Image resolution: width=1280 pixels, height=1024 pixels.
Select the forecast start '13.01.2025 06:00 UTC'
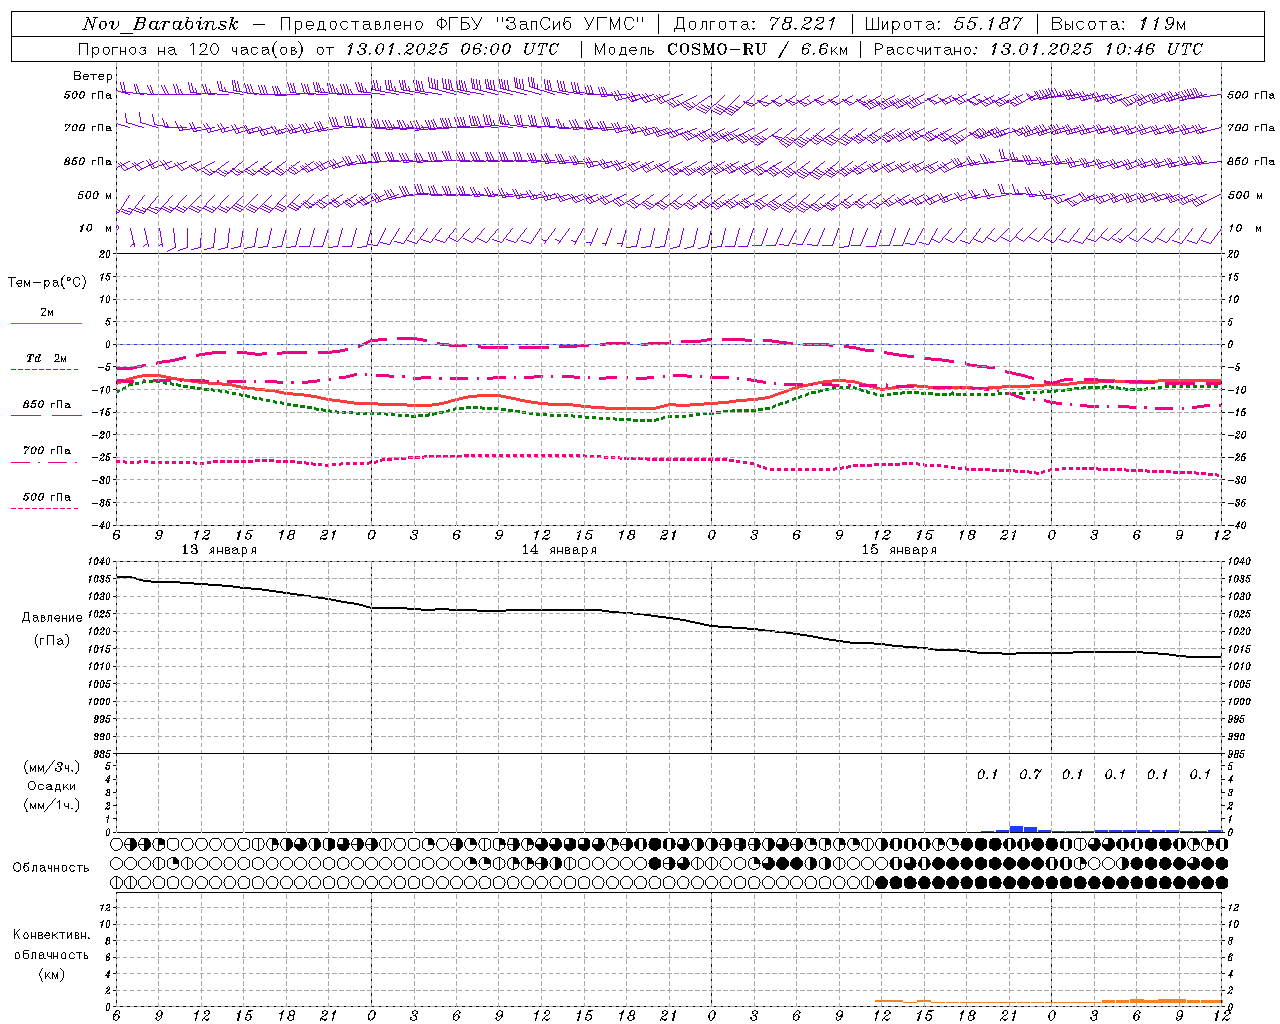tap(452, 49)
